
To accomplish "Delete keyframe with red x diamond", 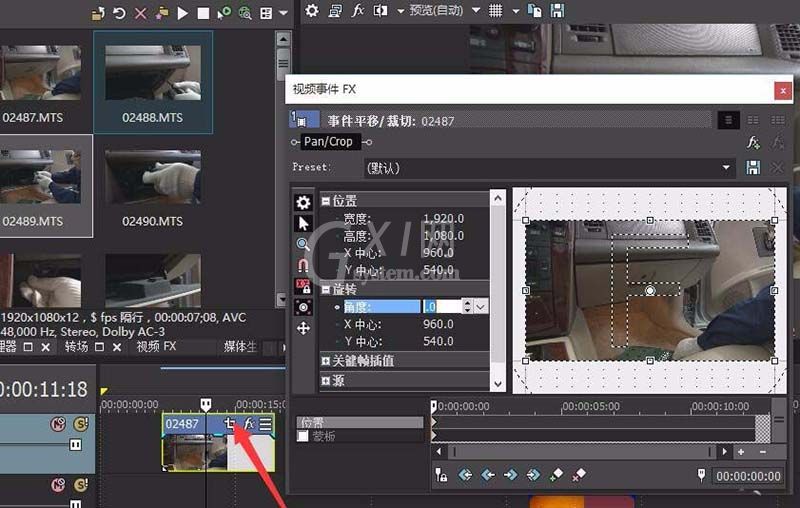I will point(579,475).
